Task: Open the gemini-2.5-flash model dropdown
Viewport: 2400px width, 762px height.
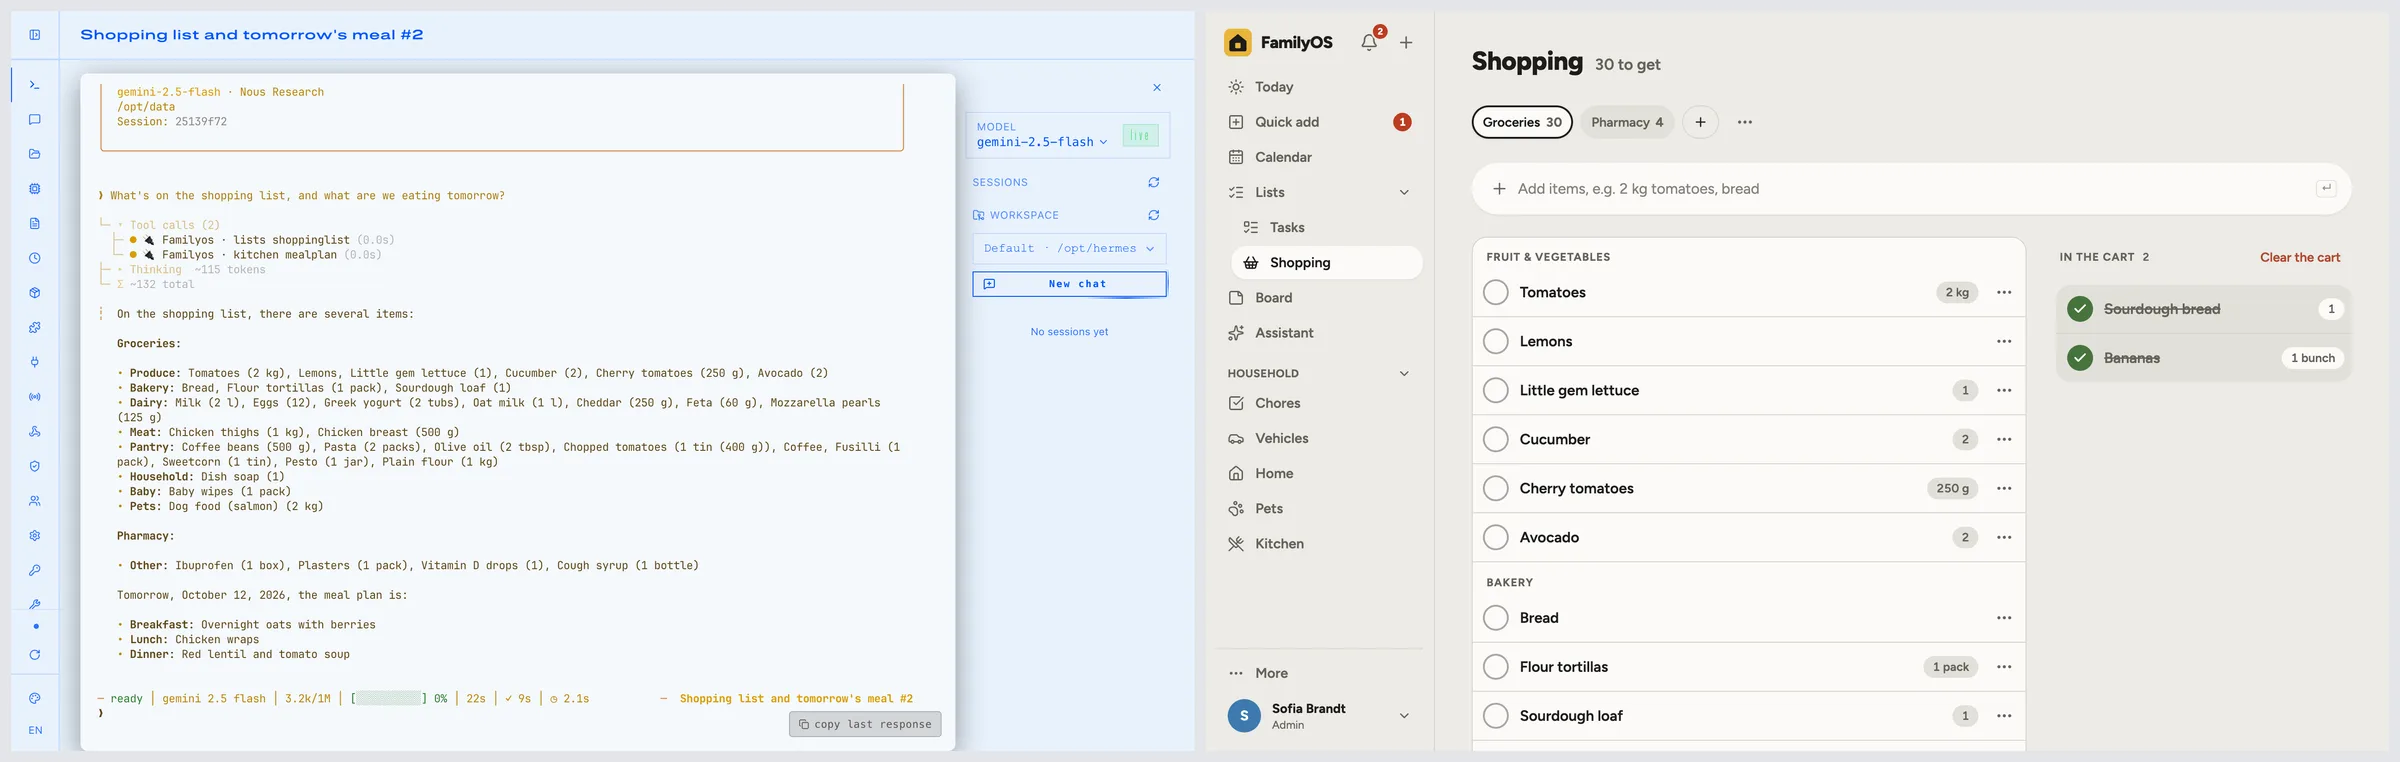Action: point(1042,142)
